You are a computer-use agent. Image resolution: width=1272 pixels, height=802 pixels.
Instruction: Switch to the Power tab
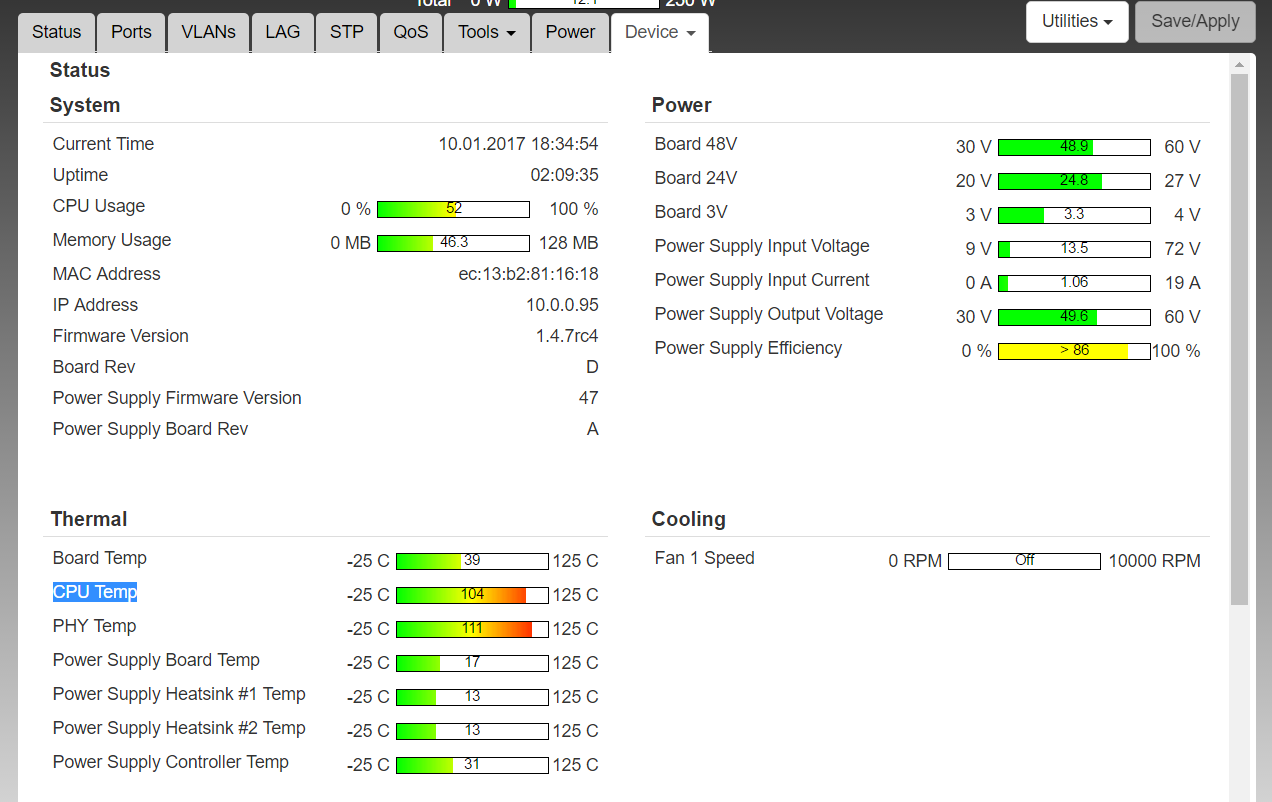tap(570, 32)
